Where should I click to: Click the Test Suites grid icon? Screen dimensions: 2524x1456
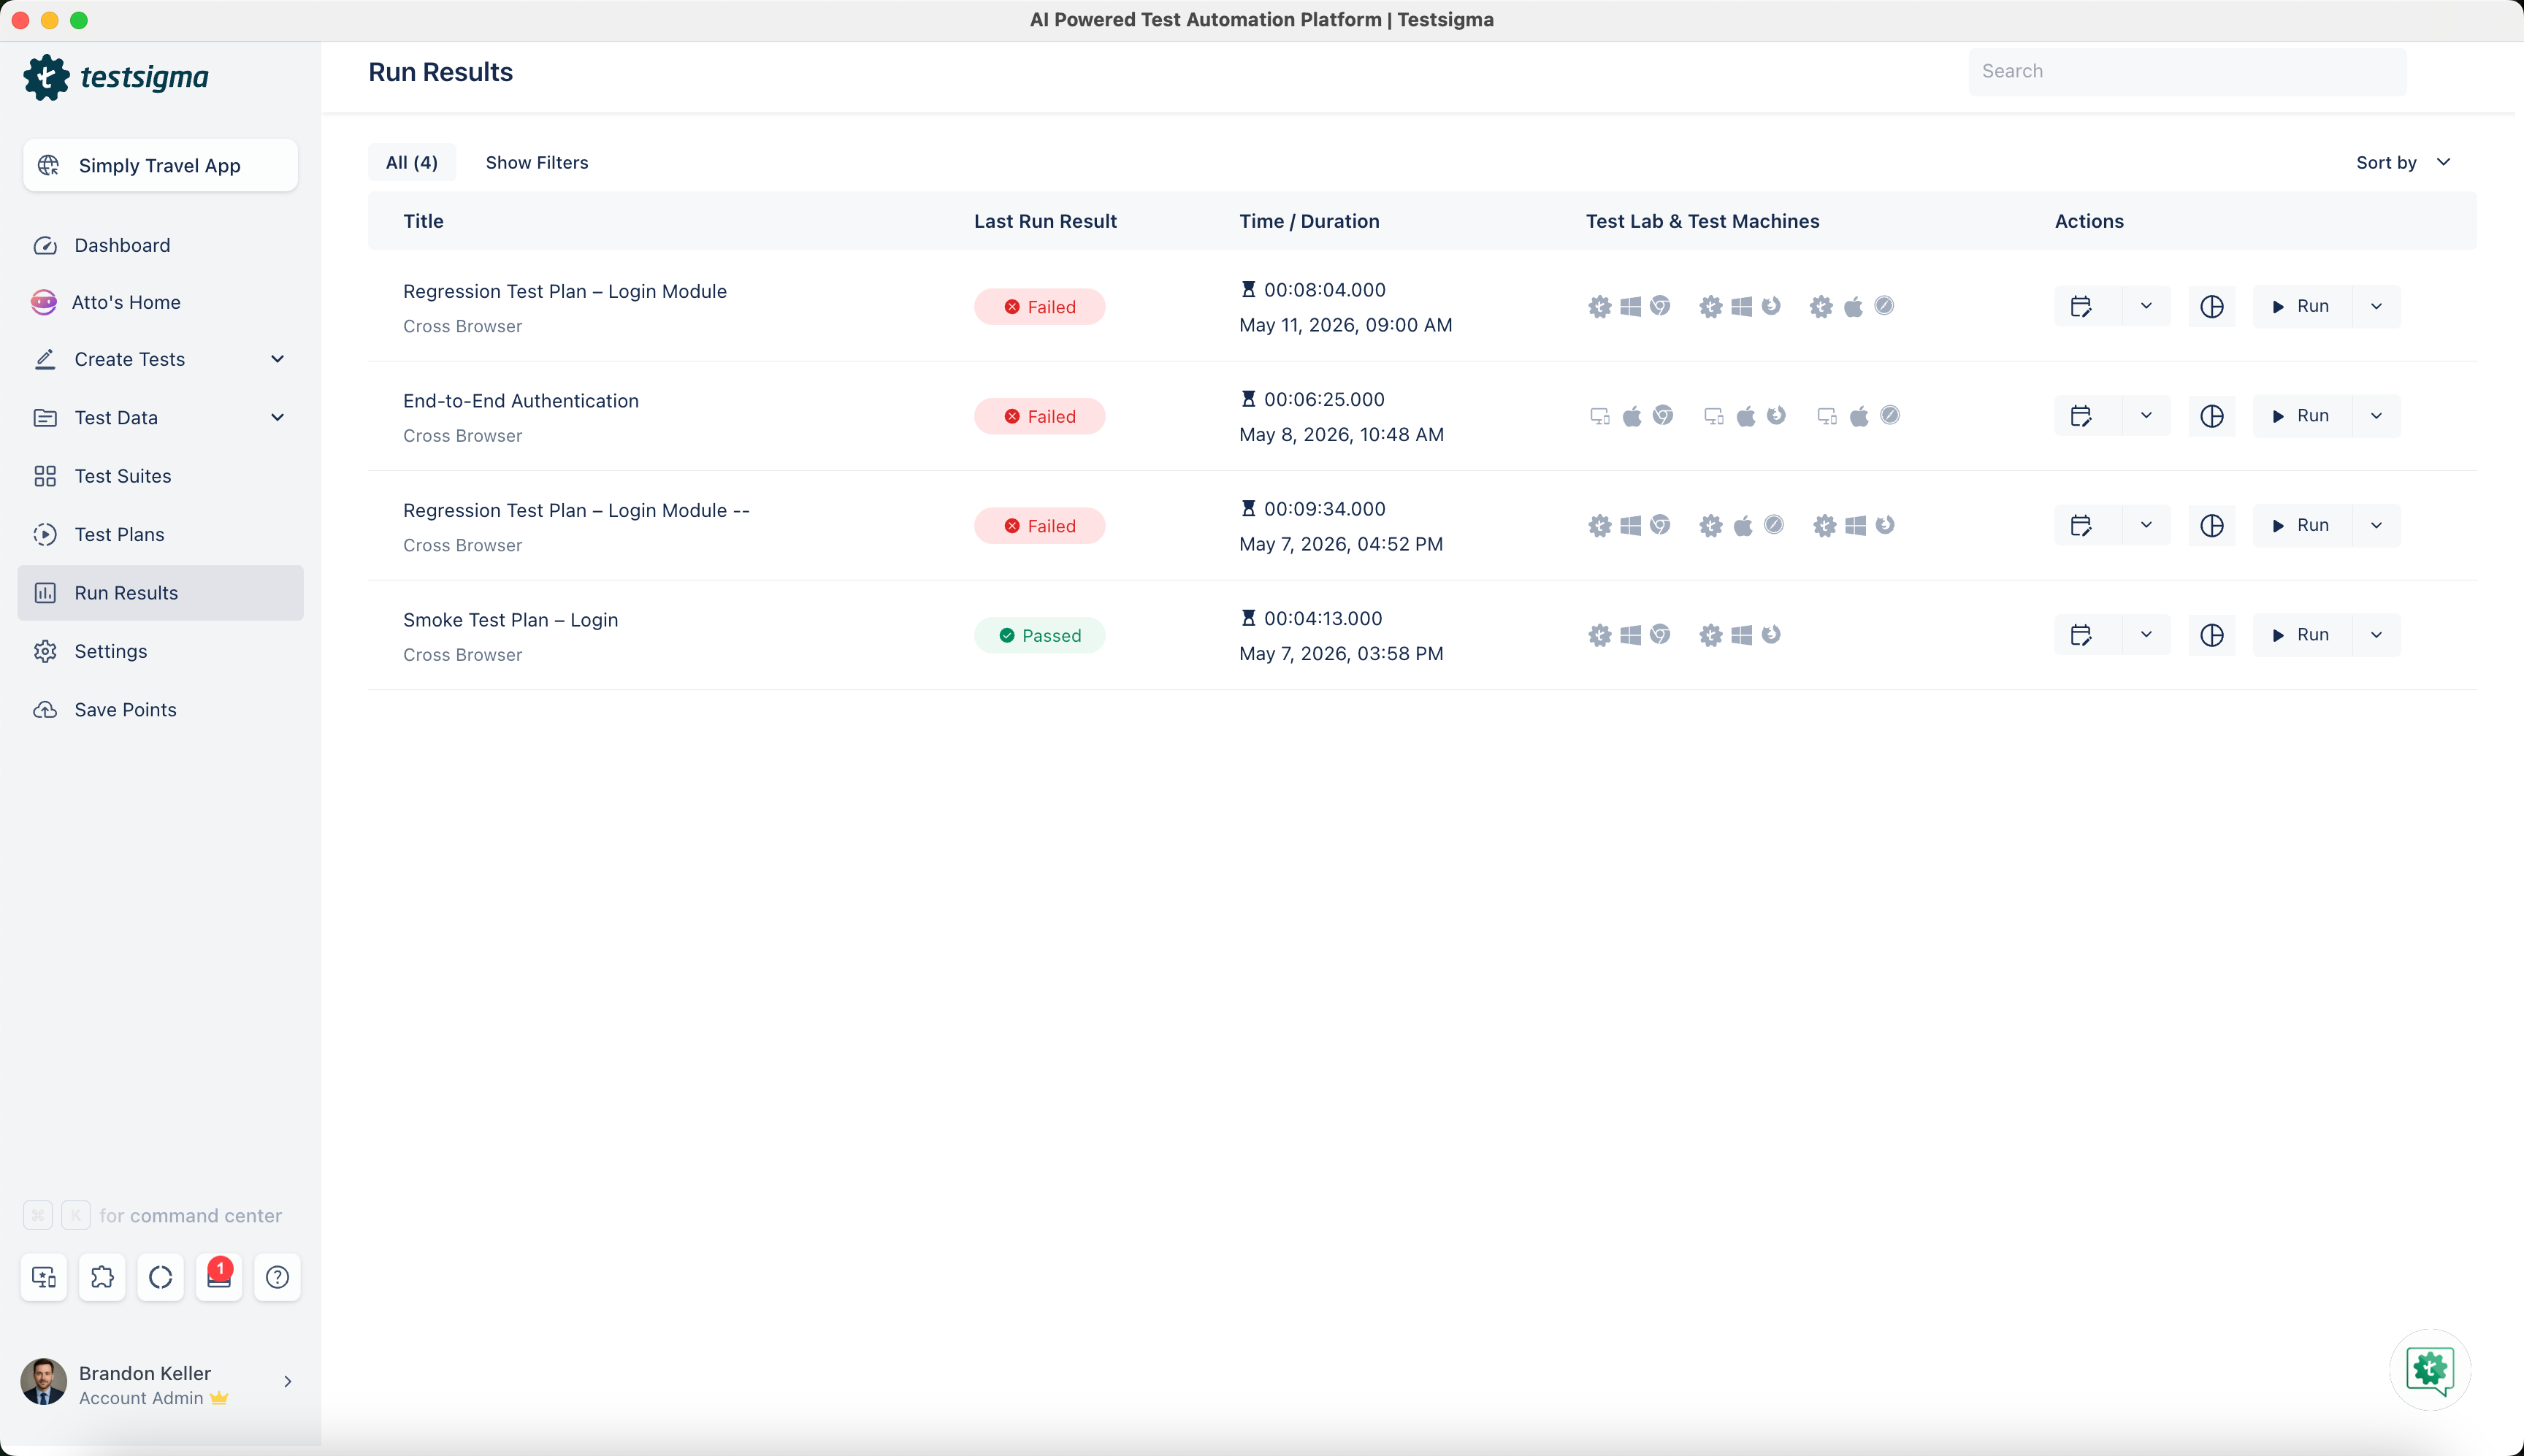tap(45, 476)
